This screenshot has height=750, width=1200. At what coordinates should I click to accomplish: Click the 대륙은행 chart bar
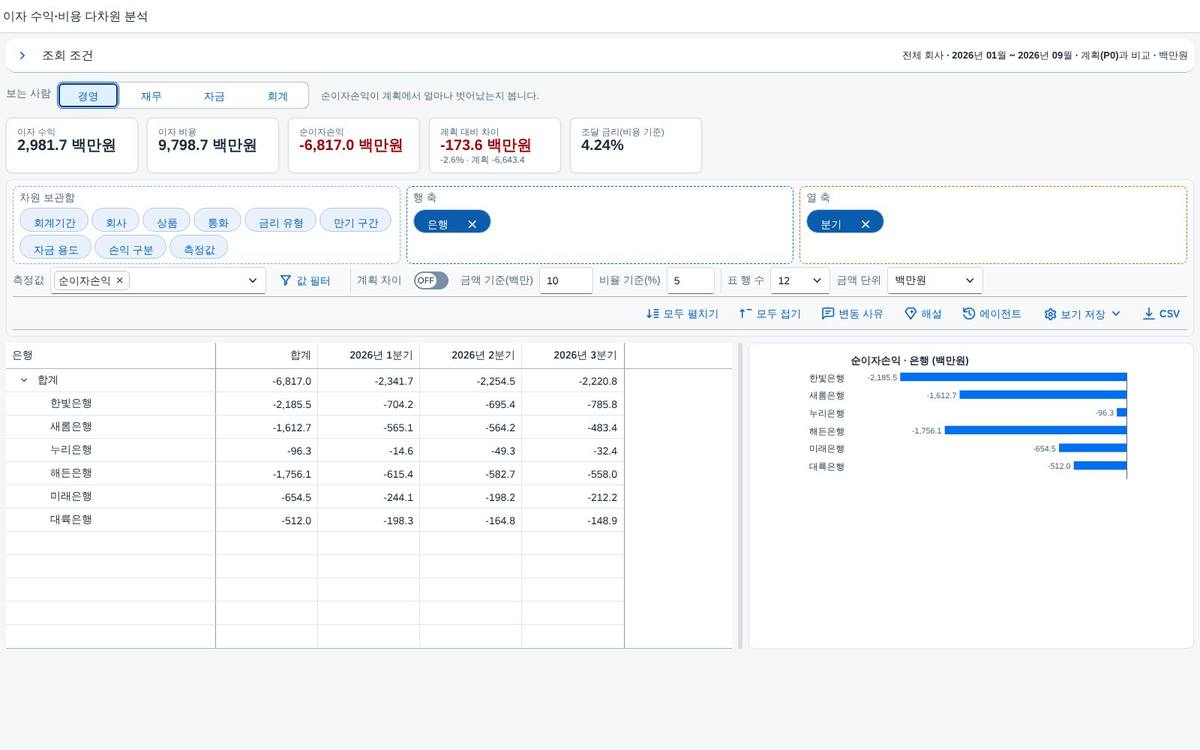click(x=1100, y=466)
